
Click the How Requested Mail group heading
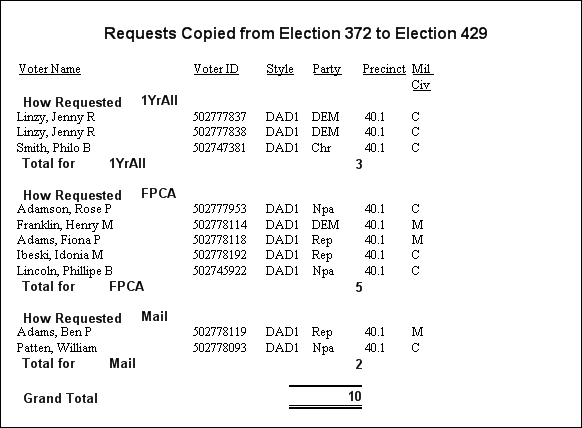tap(95, 317)
